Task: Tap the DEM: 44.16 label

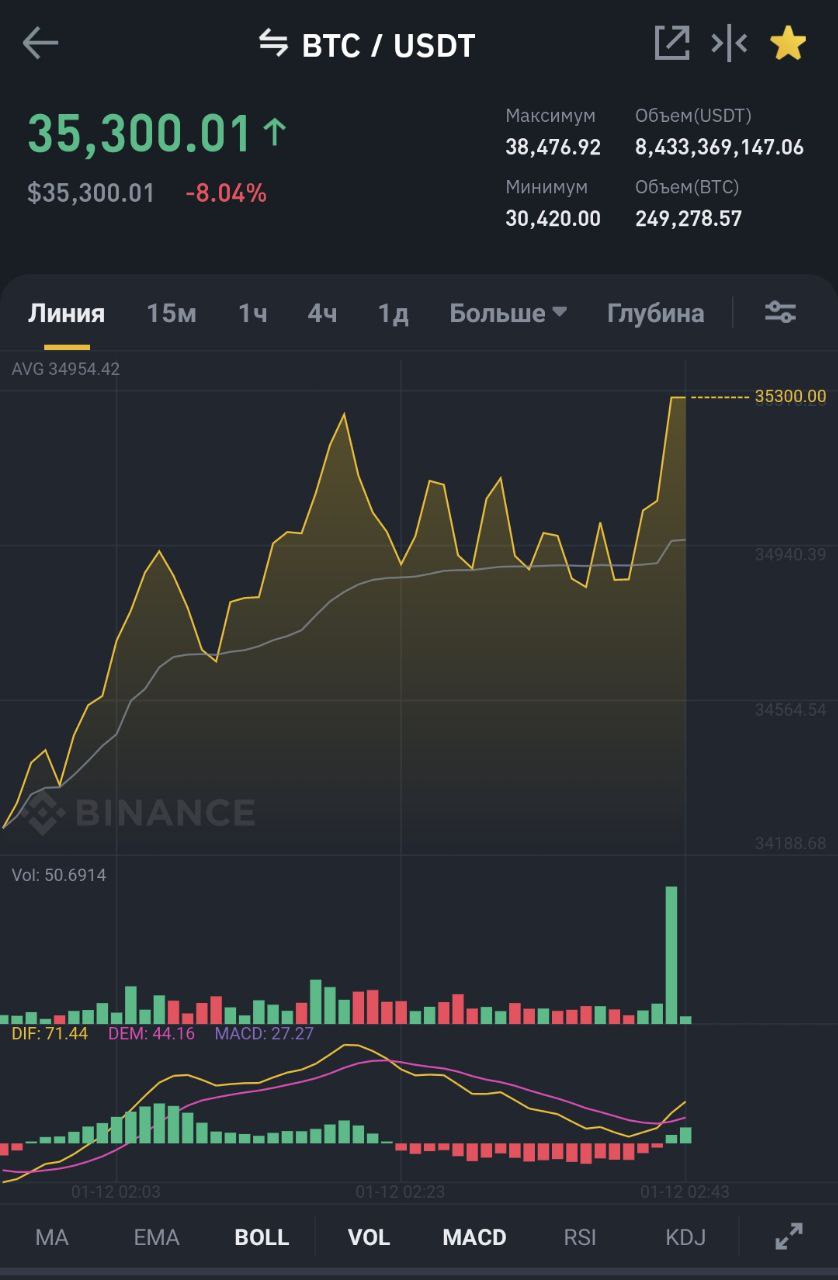Action: (151, 1033)
